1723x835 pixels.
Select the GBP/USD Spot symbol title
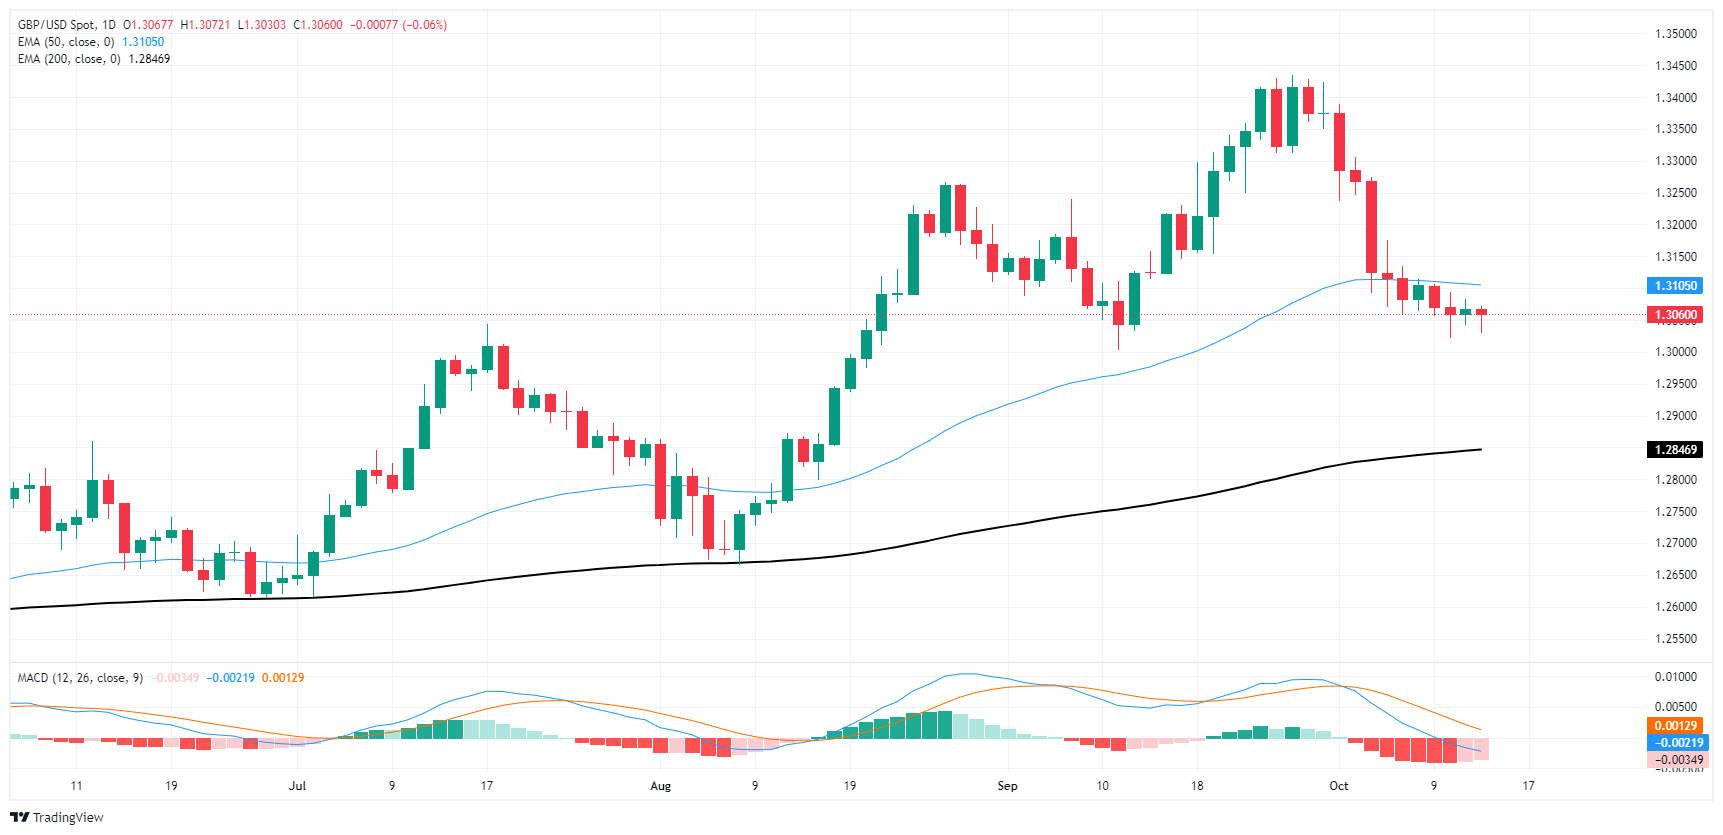pos(66,25)
